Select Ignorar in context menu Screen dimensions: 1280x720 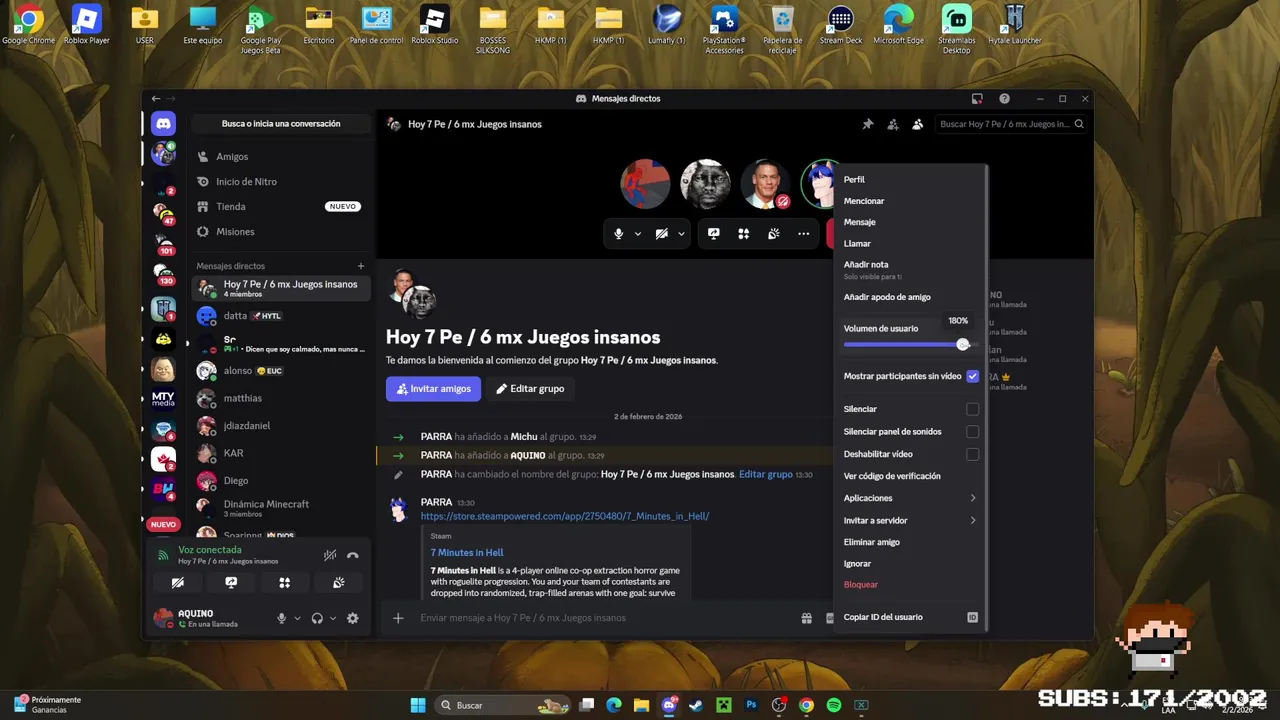[910, 564]
